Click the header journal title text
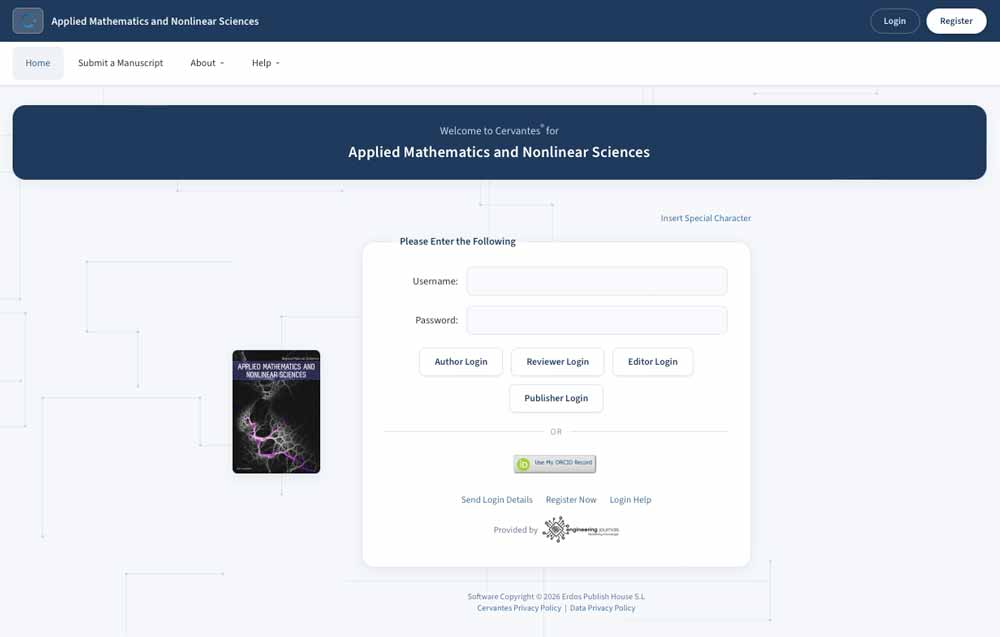The image size is (1000, 637). point(155,21)
